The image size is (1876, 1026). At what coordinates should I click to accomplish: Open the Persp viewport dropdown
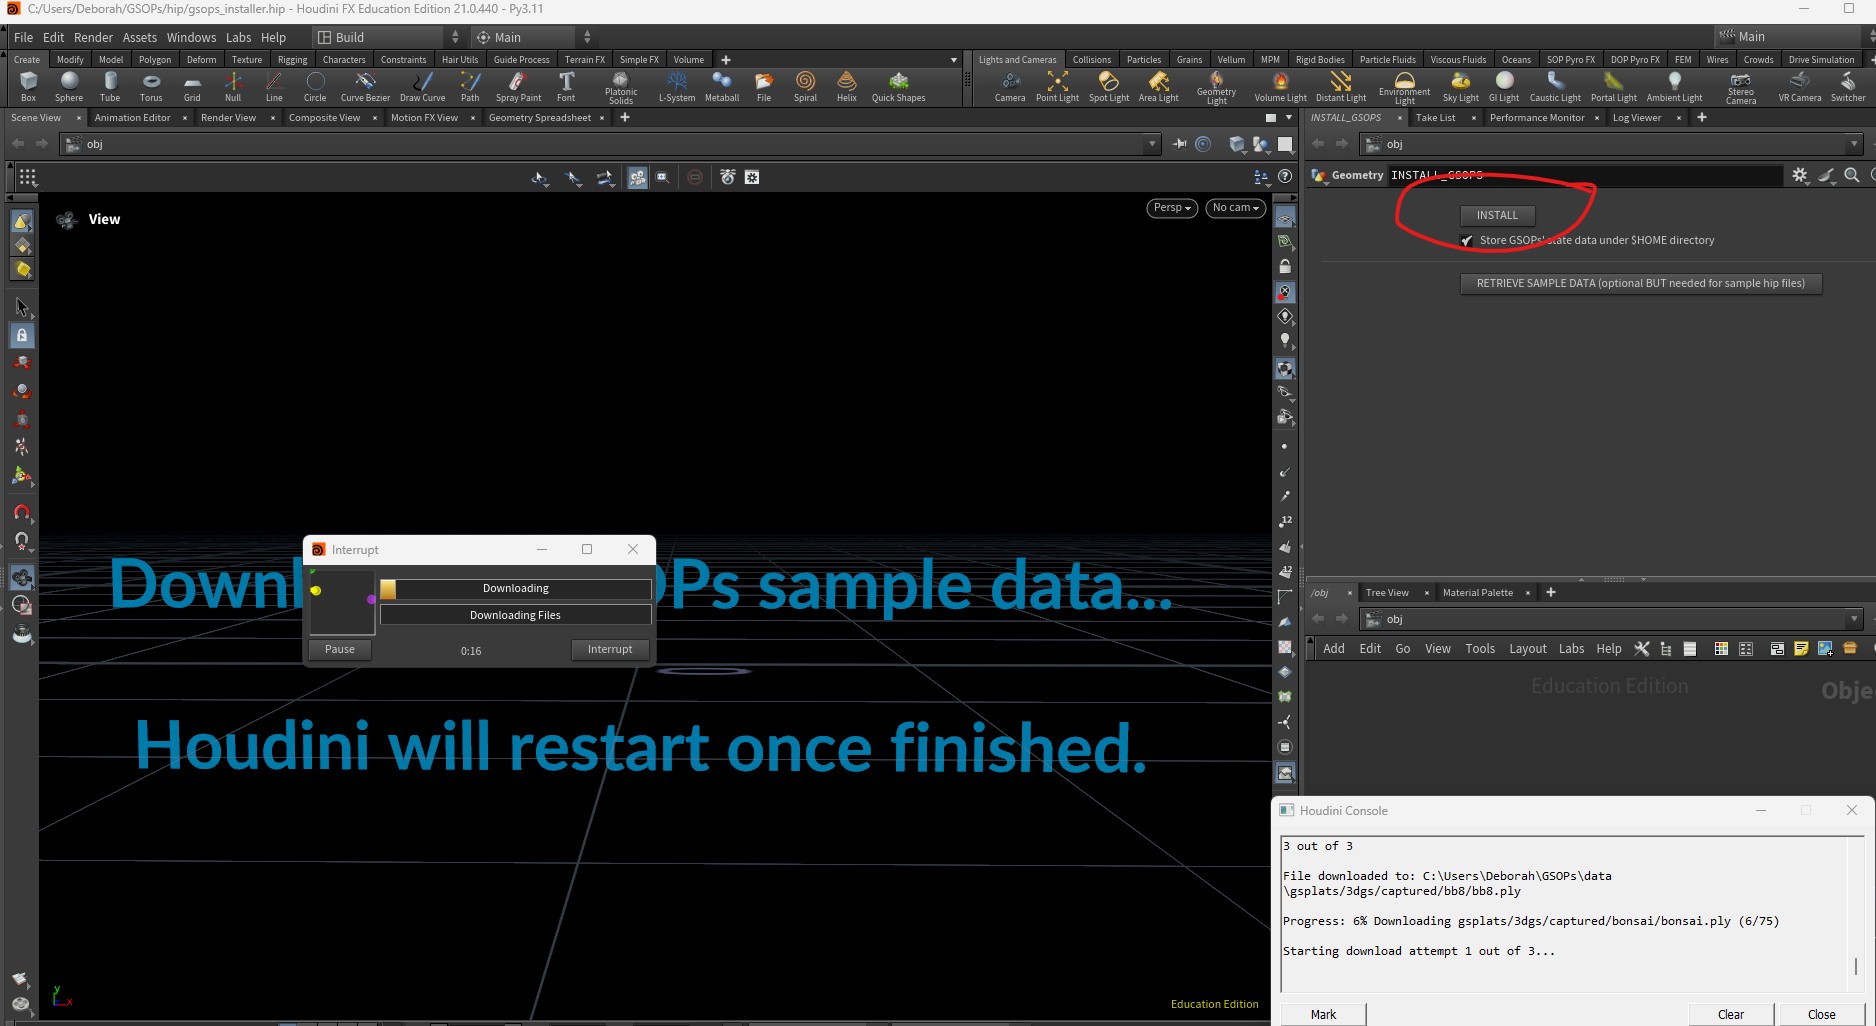(x=1171, y=208)
